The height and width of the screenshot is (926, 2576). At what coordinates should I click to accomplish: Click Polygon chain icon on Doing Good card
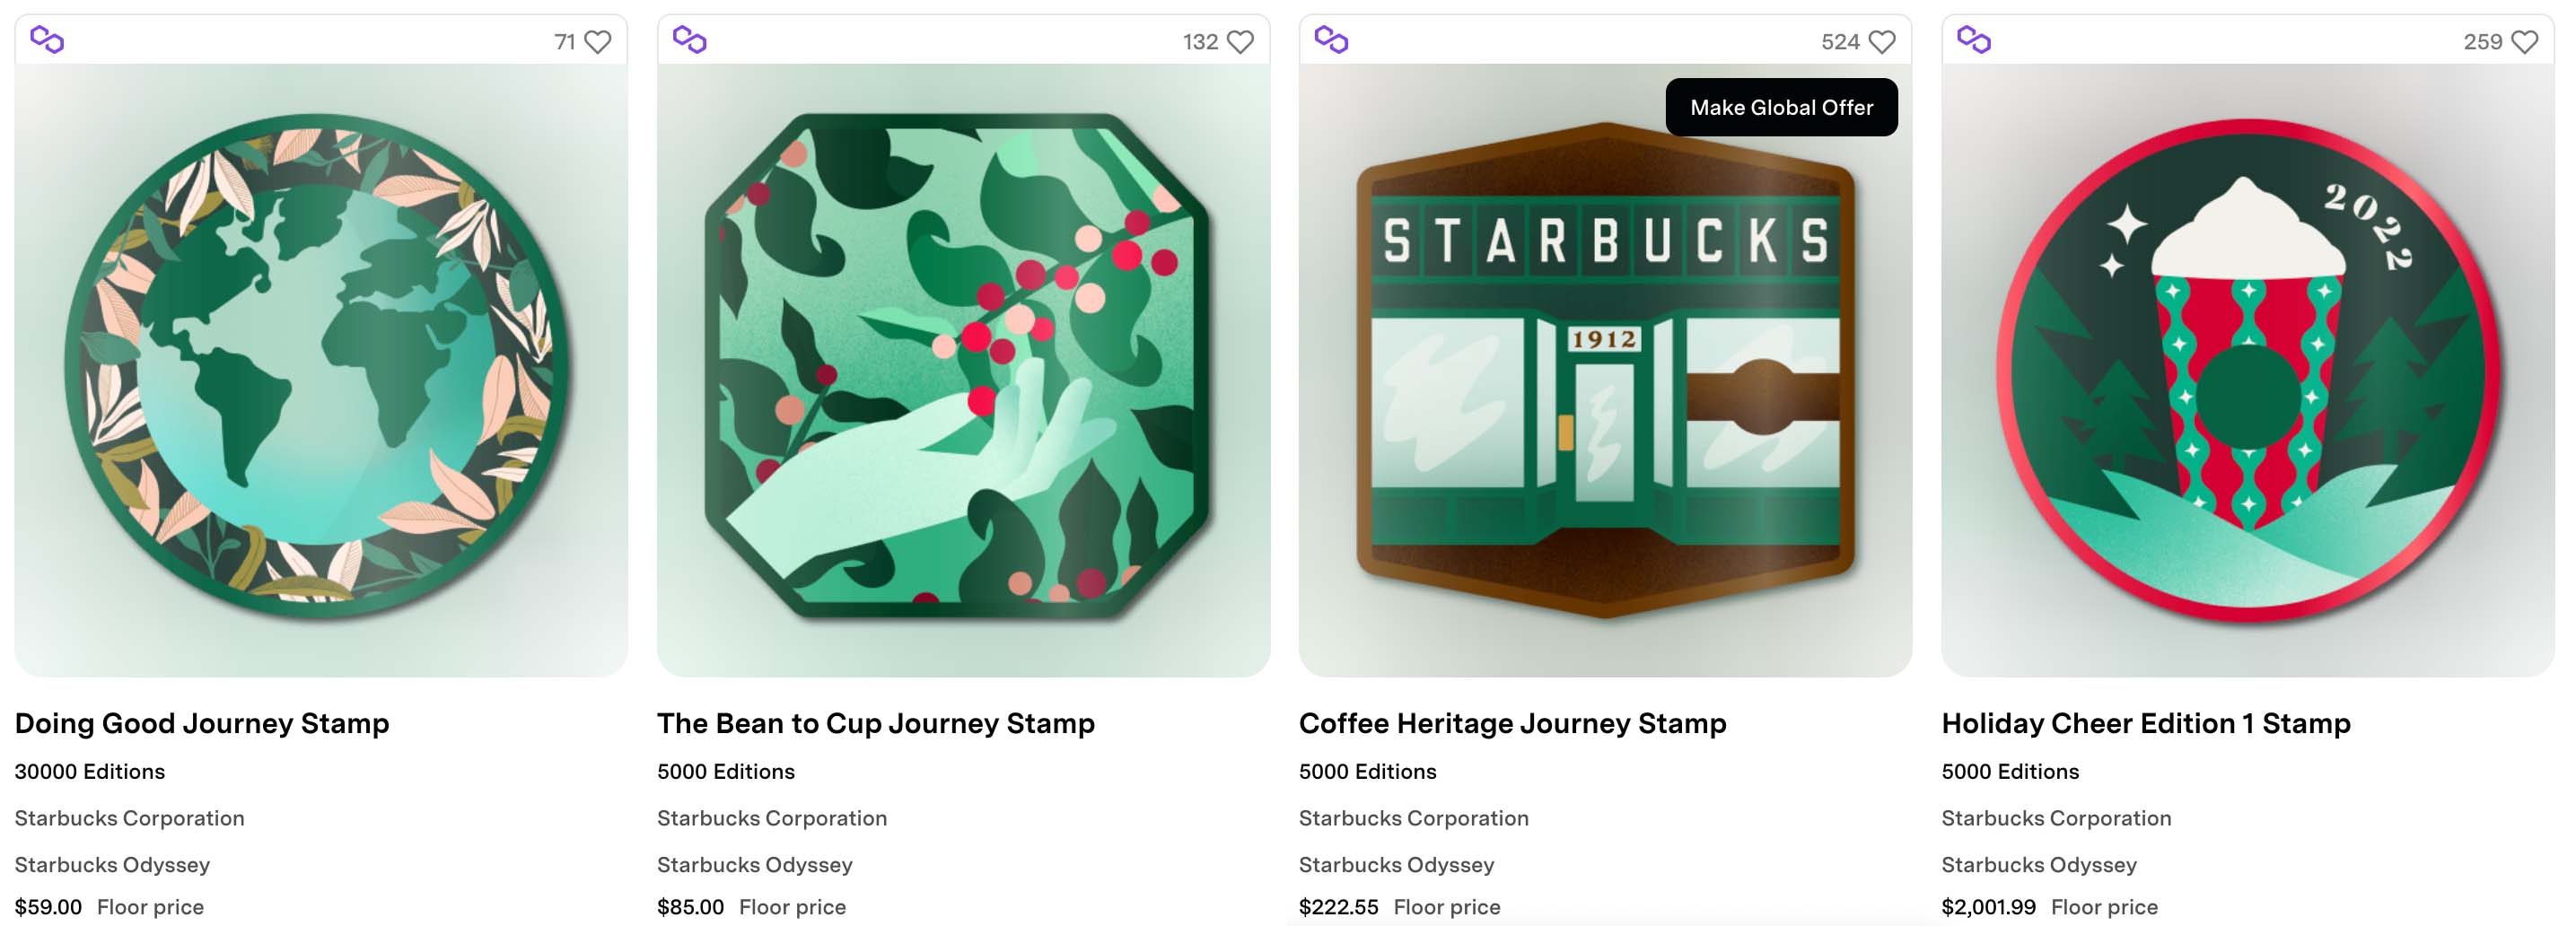[x=47, y=40]
